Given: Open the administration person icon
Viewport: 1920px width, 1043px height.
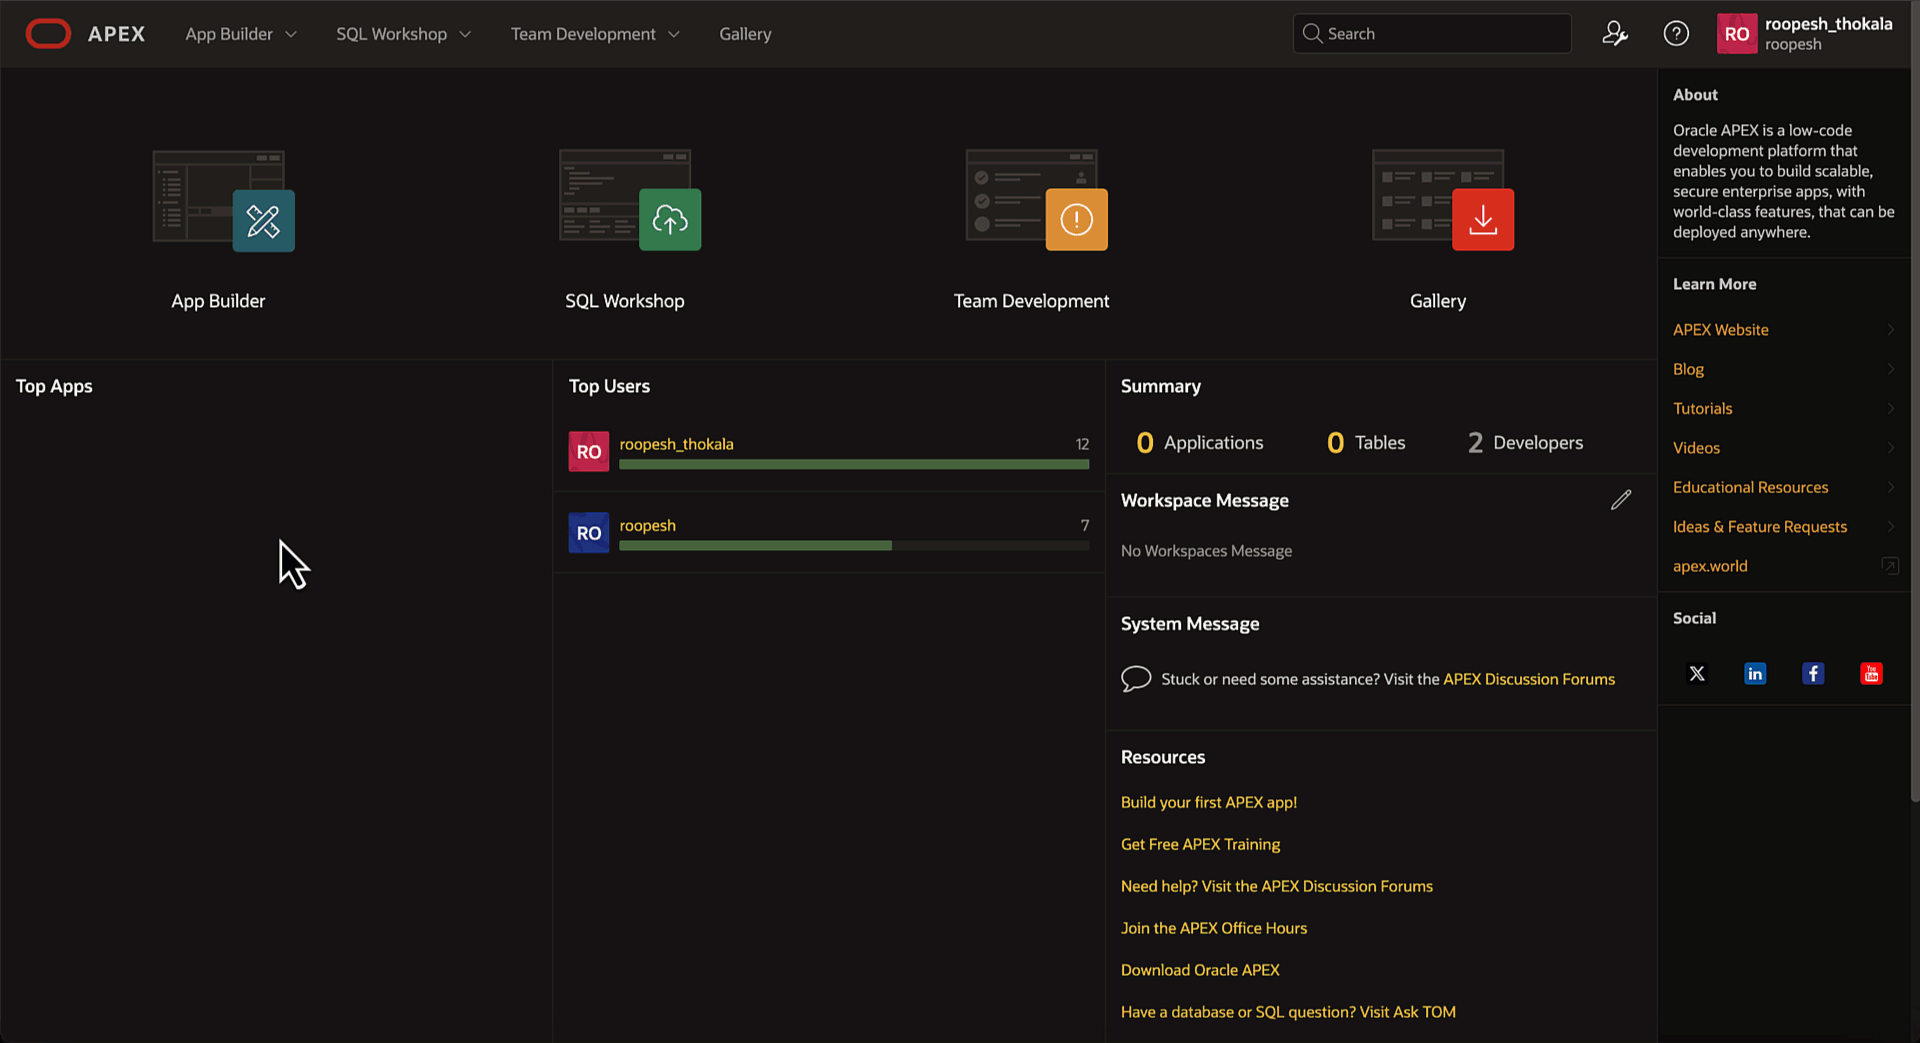Looking at the screenshot, I should tap(1616, 33).
